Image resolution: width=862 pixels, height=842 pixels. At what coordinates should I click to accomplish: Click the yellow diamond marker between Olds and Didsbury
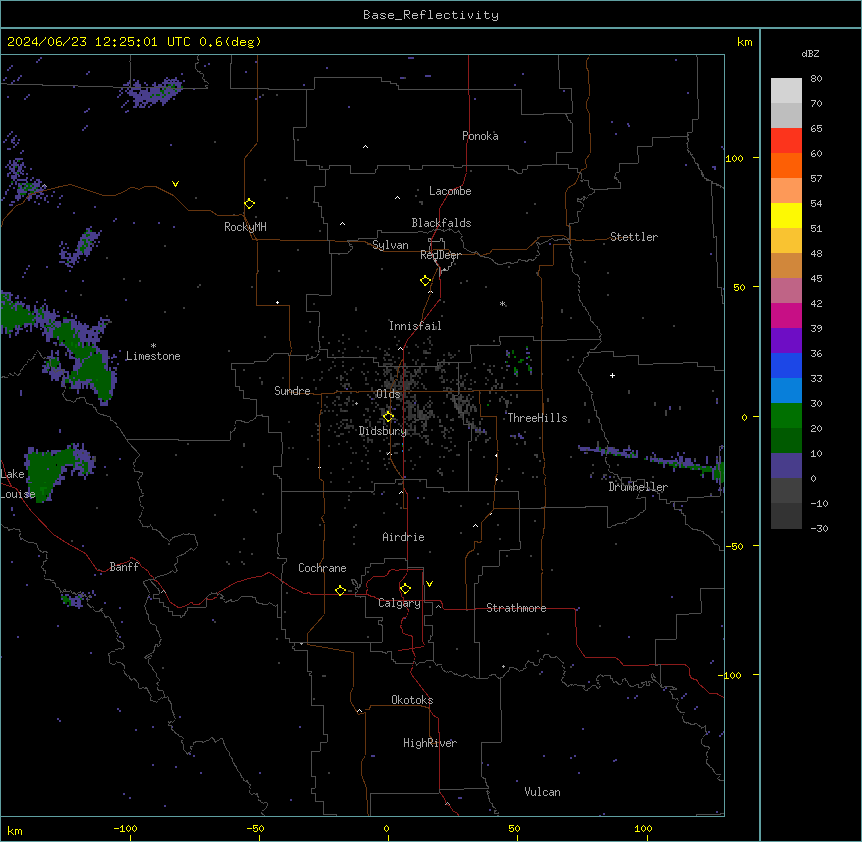389,417
